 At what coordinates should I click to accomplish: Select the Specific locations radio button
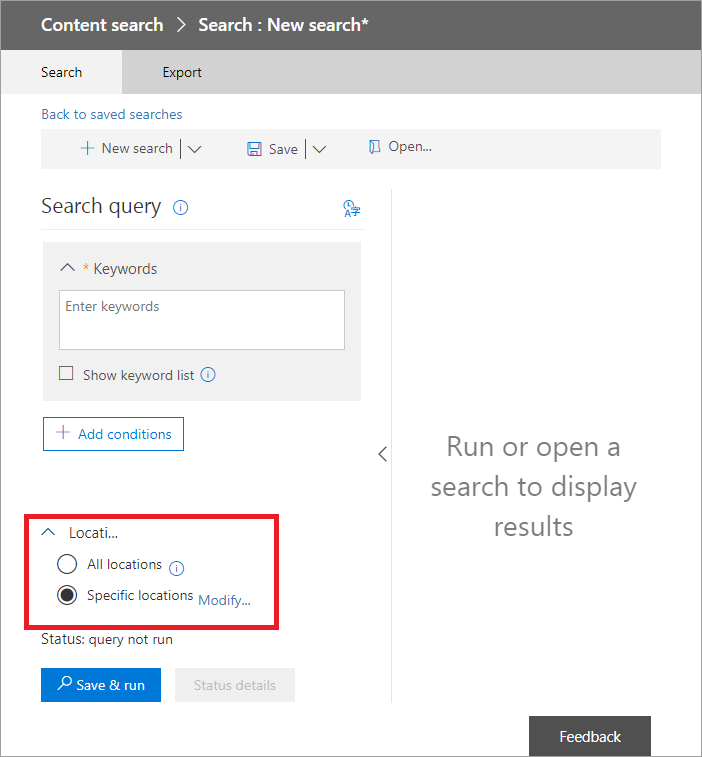[67, 595]
